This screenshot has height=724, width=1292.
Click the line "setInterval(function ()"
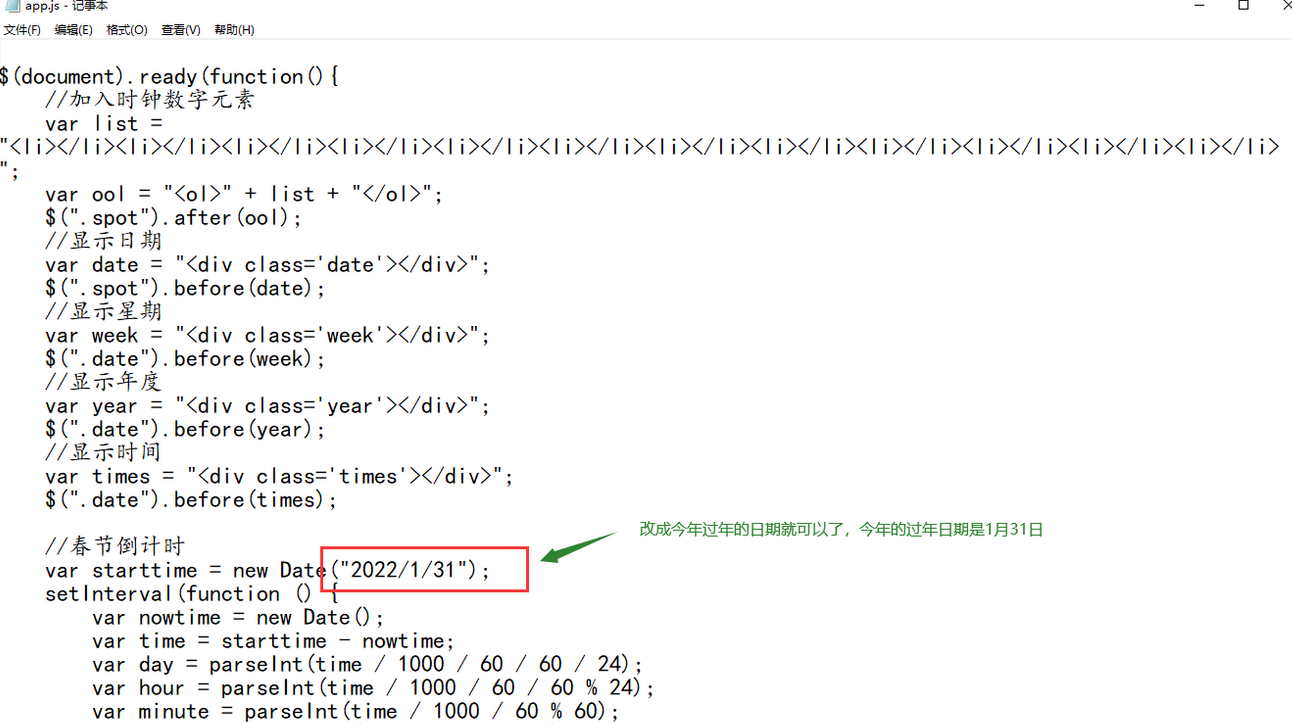coord(192,594)
